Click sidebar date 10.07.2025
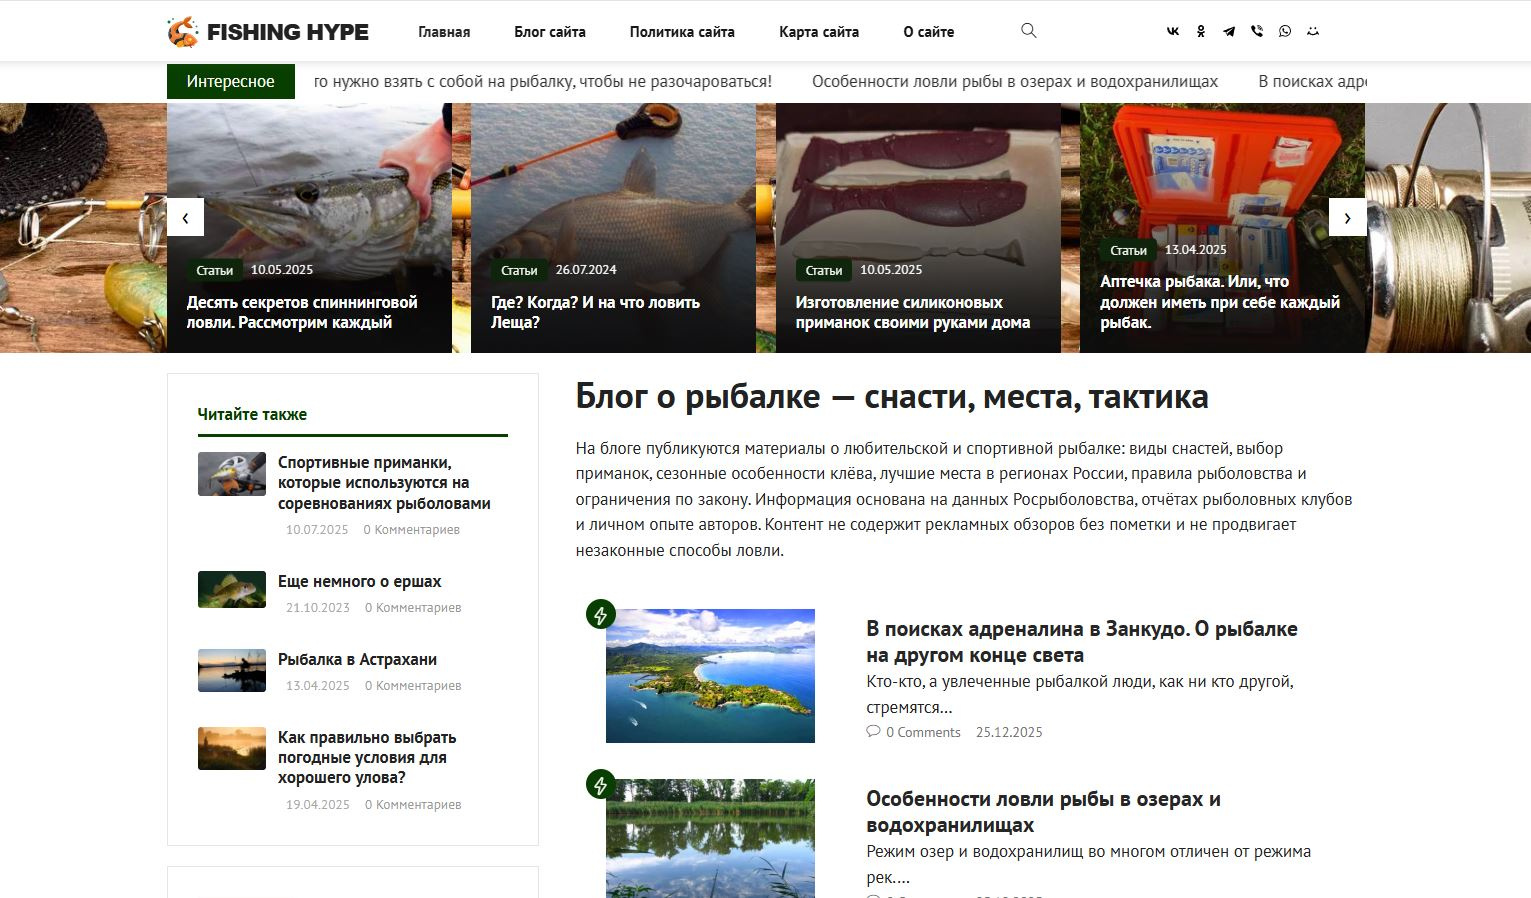1531x898 pixels. [317, 529]
